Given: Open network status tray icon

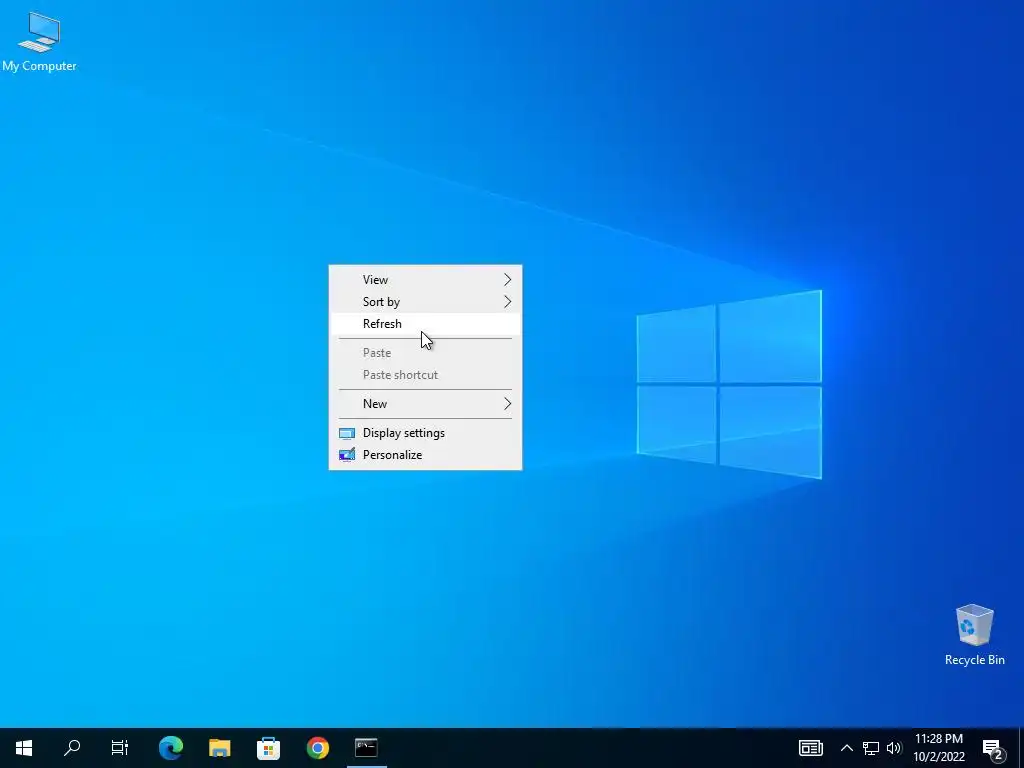Looking at the screenshot, I should click(x=871, y=748).
